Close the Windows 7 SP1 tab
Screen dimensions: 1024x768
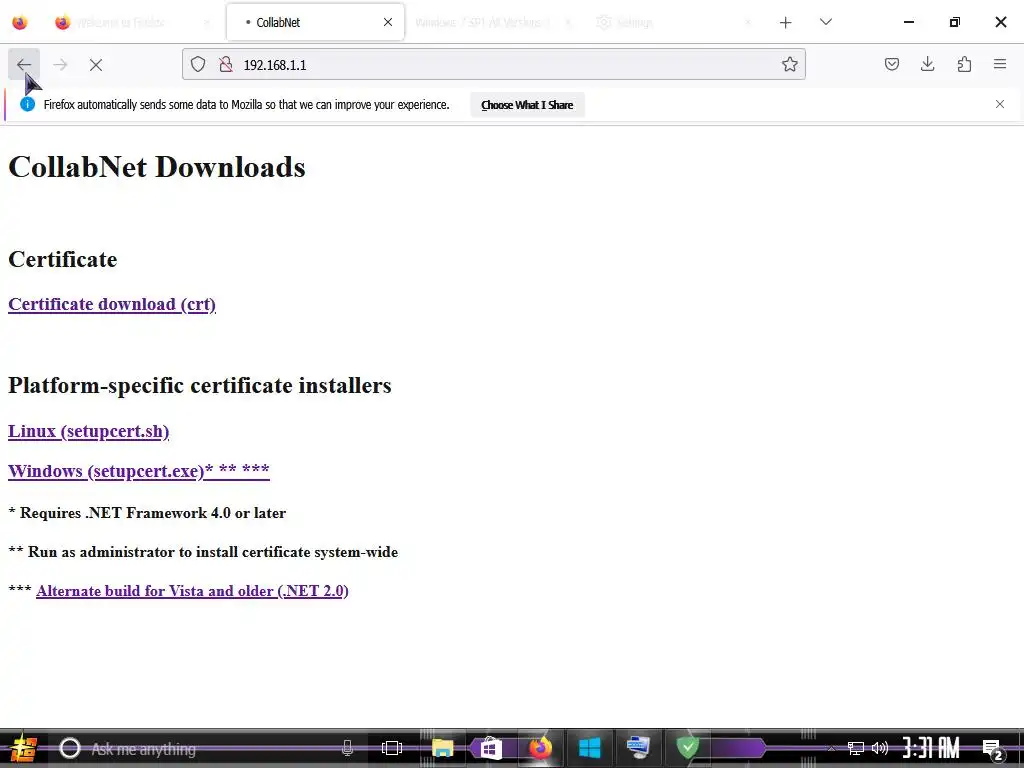tap(568, 23)
